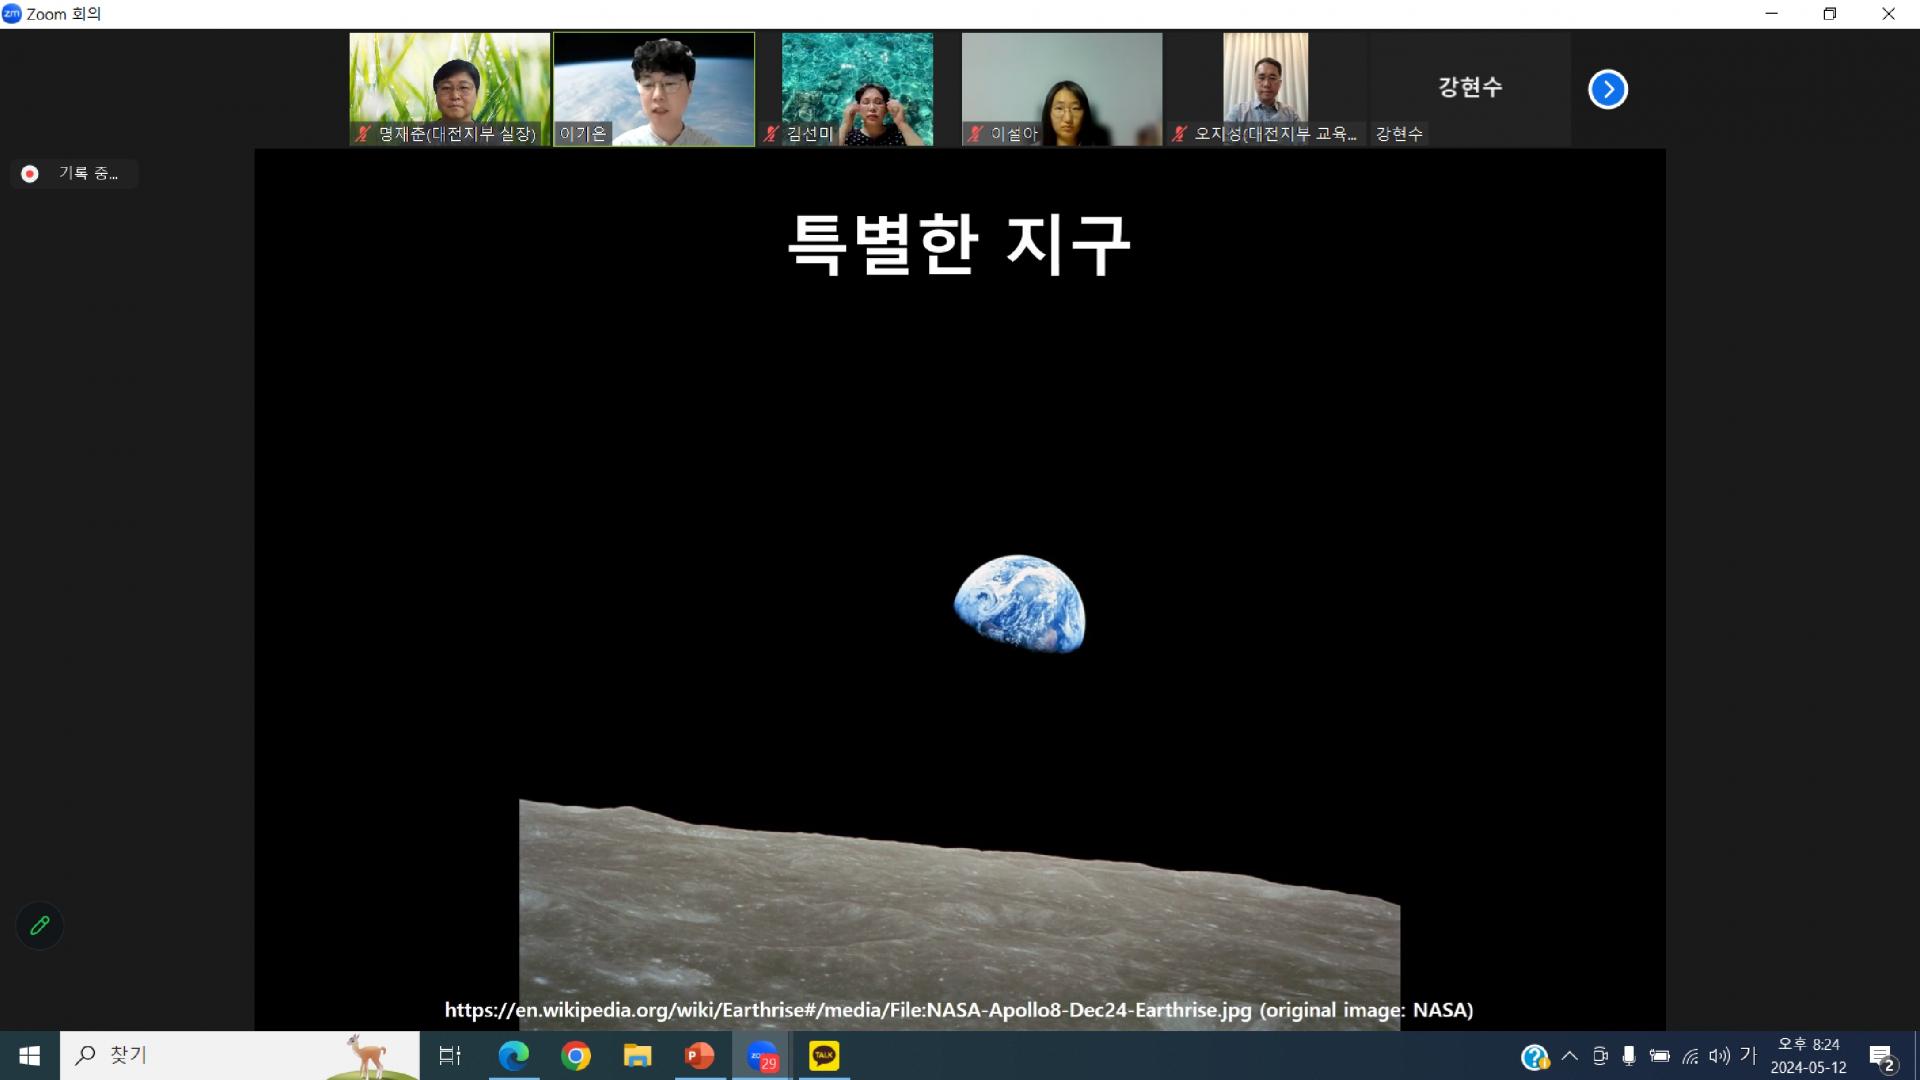Viewport: 1920px width, 1080px height.
Task: Open File Explorer from the taskbar
Action: point(637,1055)
